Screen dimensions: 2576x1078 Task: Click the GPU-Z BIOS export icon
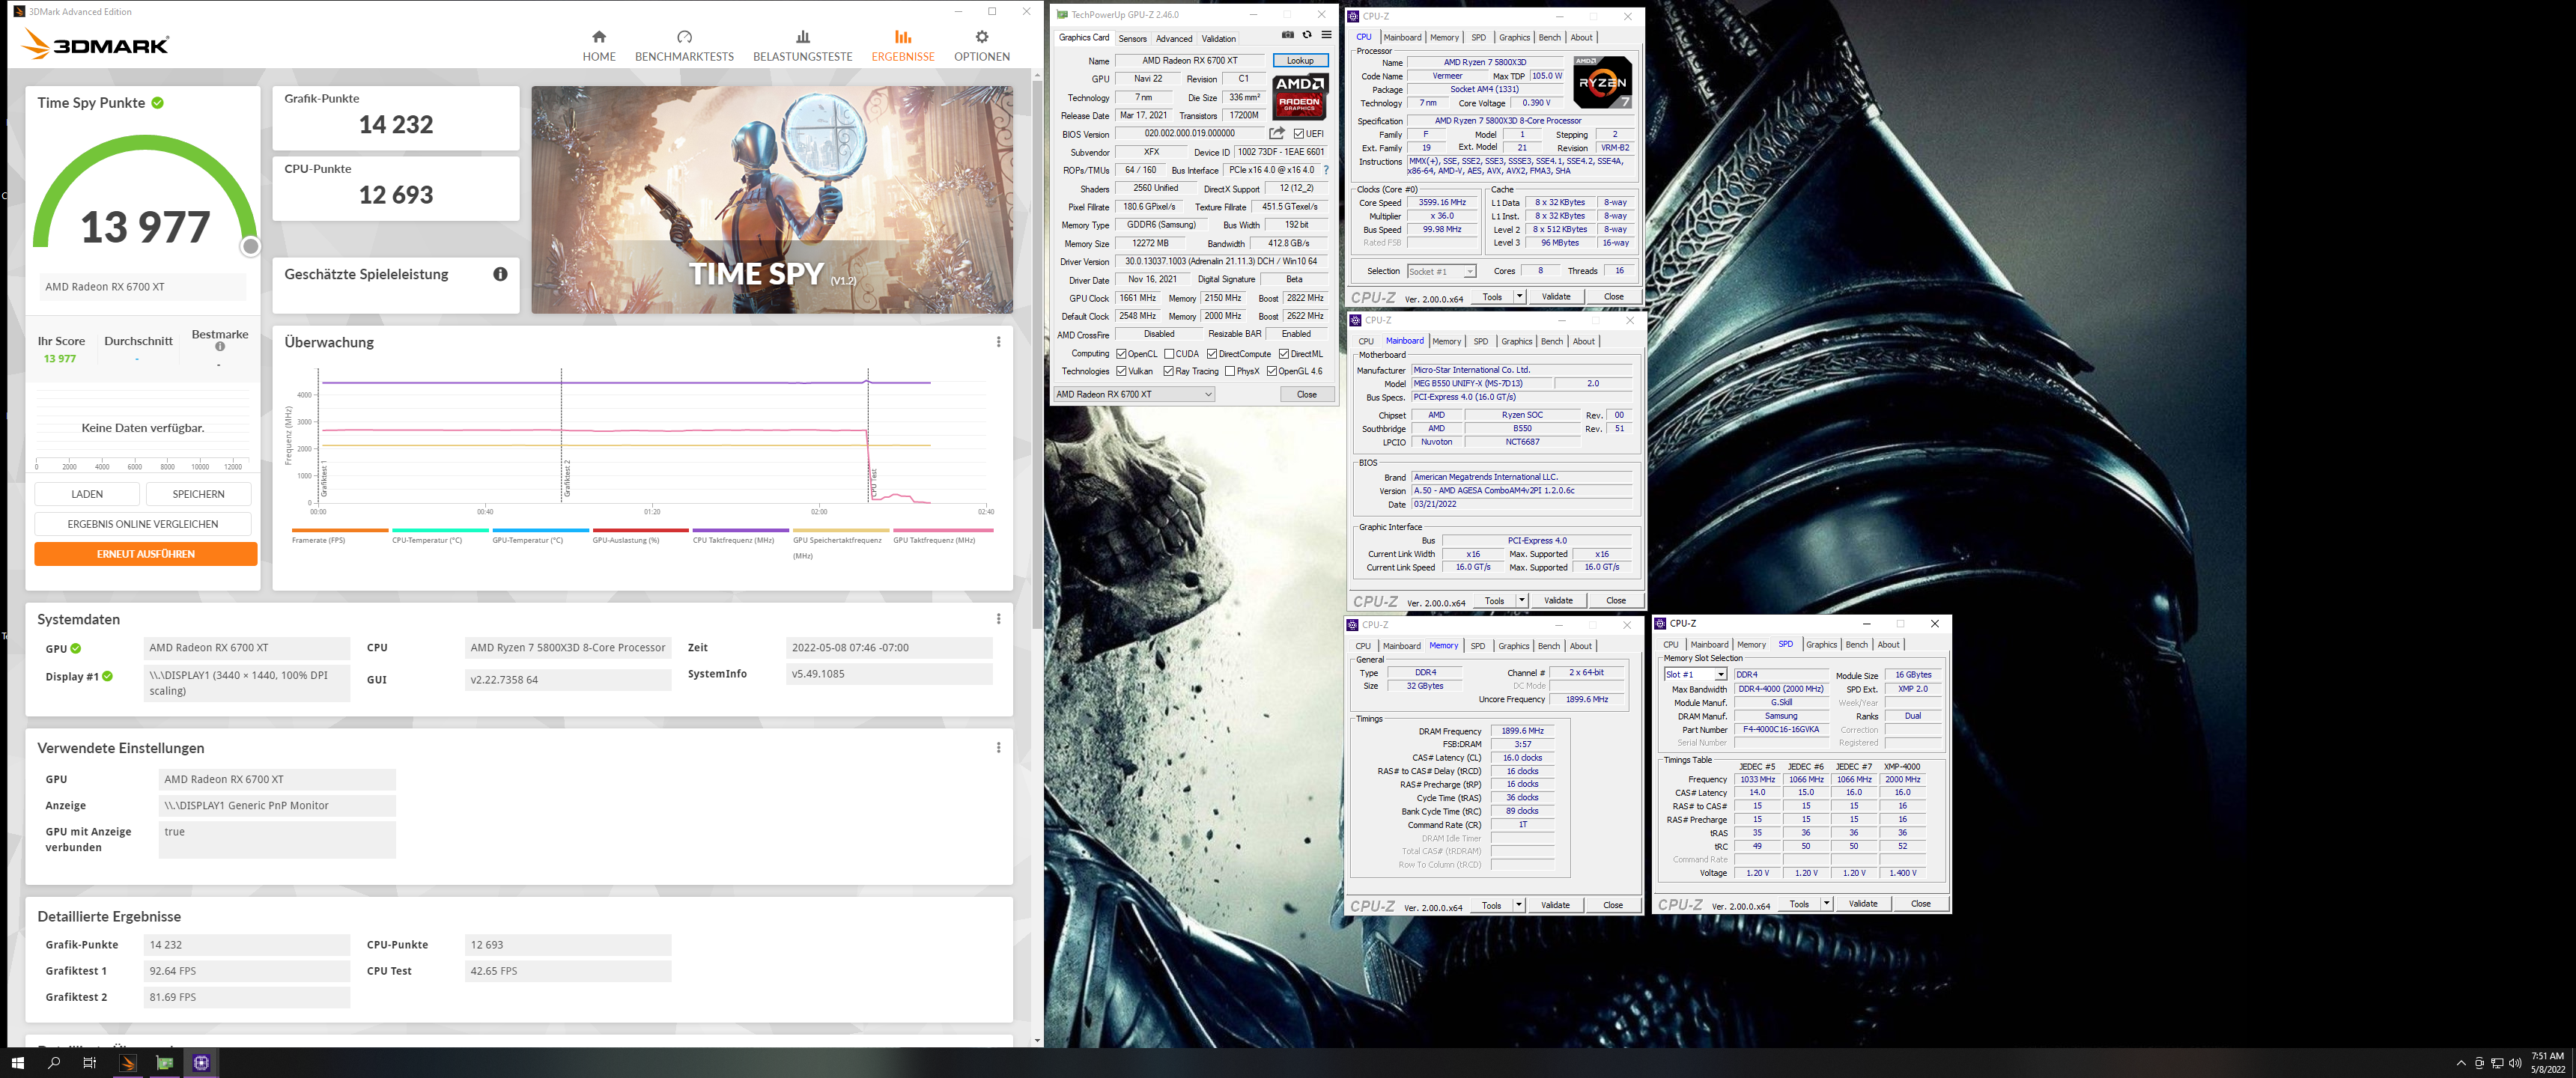coord(1277,133)
